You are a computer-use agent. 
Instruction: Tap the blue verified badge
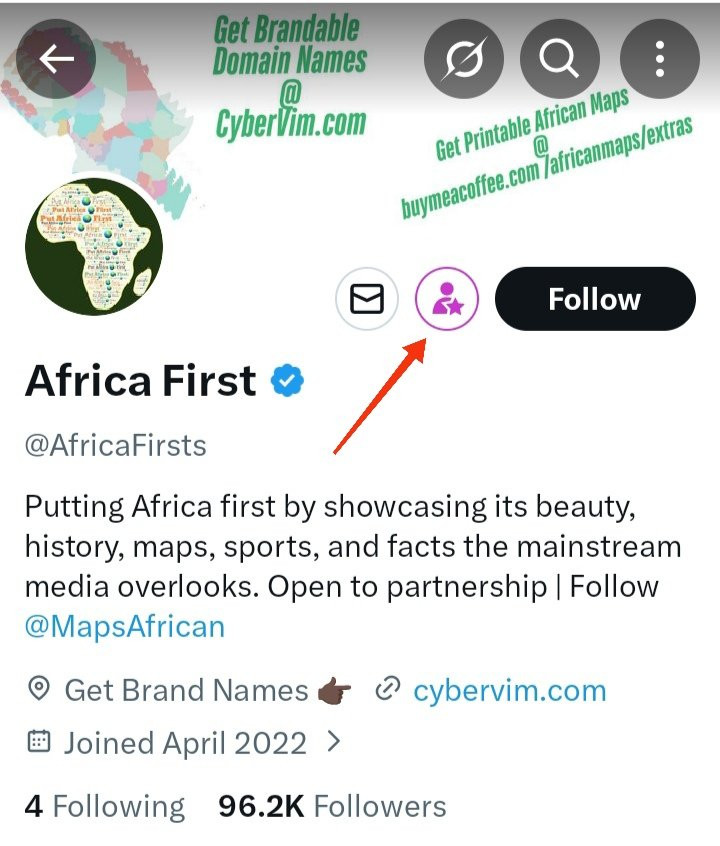289,381
